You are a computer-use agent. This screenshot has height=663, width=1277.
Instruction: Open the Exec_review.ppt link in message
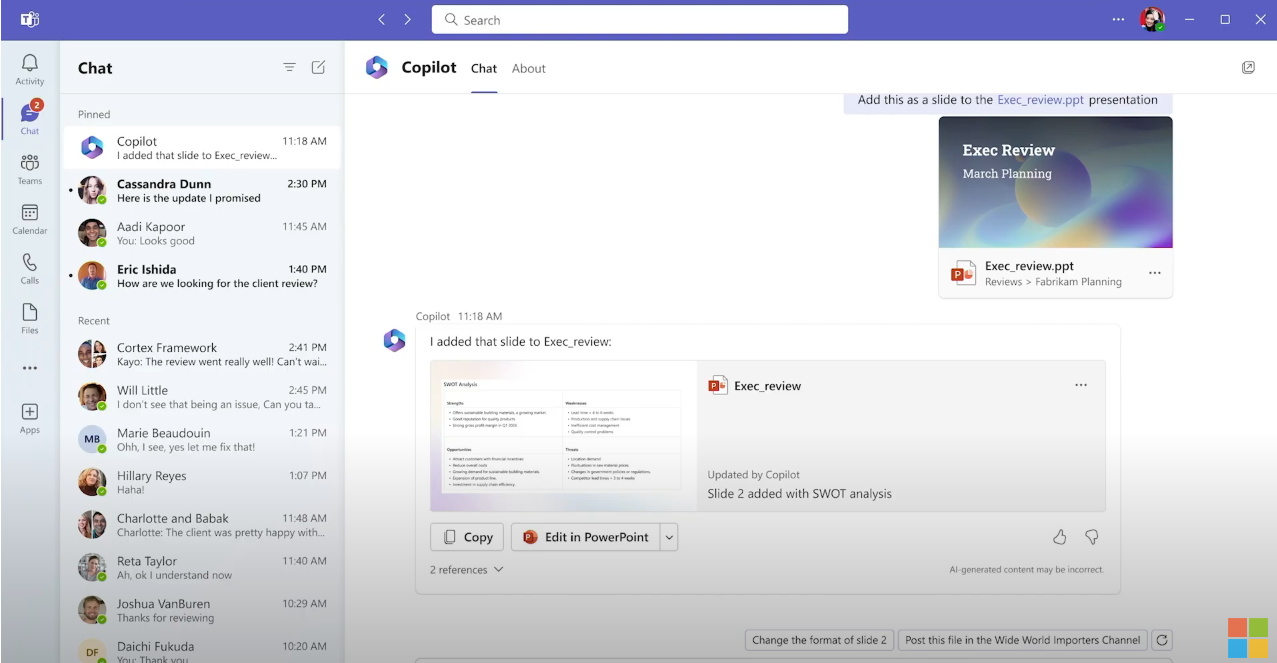pyautogui.click(x=1040, y=100)
